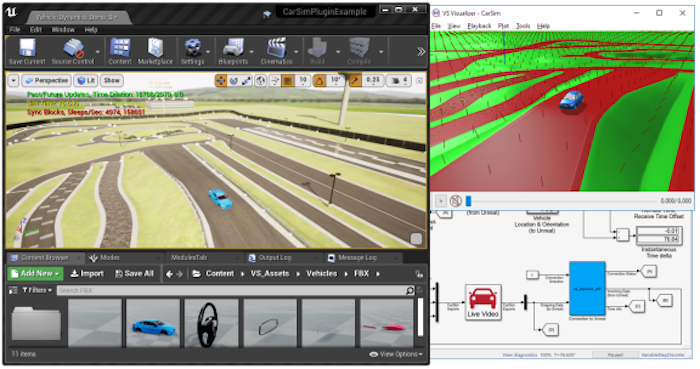700x369 pixels.
Task: Open Settings dropdown arrow
Action: click(x=208, y=52)
